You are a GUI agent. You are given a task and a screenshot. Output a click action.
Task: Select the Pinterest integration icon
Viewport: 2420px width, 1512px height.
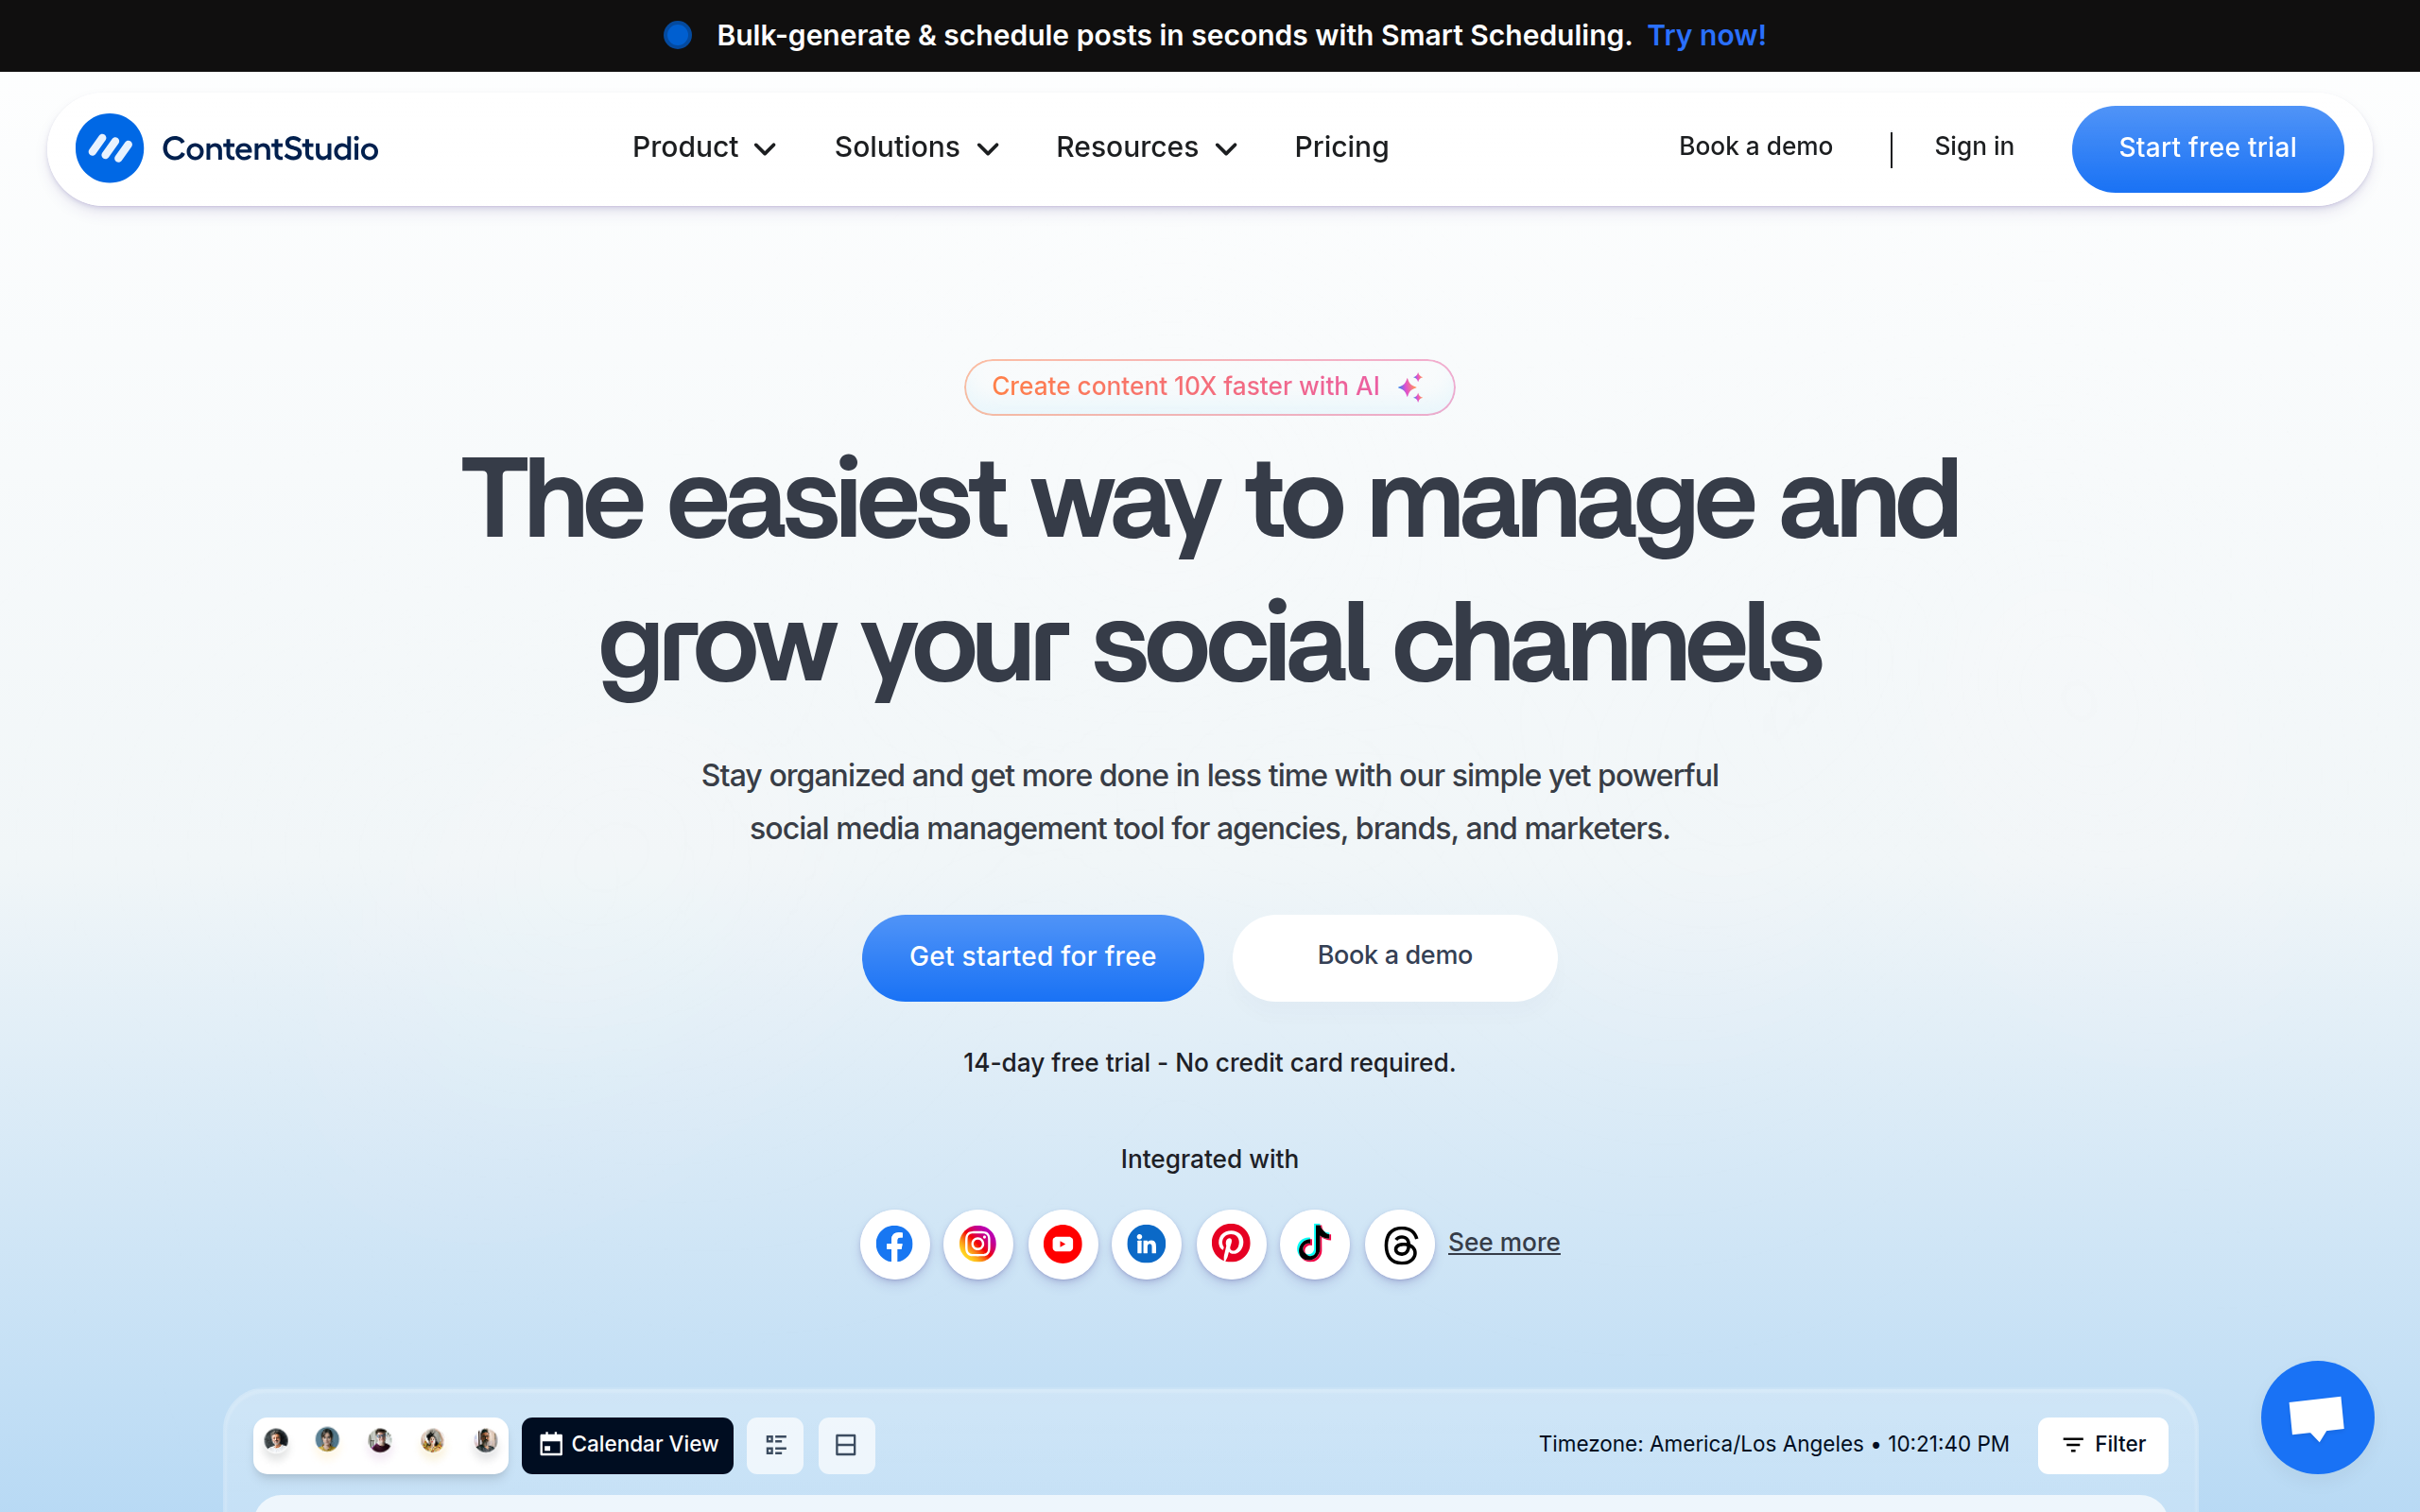[x=1230, y=1244]
